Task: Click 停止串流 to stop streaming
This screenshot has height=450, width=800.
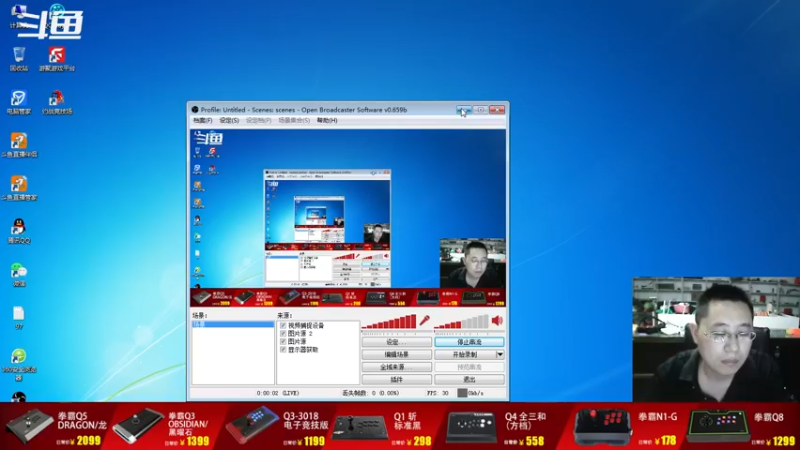Action: 469,342
